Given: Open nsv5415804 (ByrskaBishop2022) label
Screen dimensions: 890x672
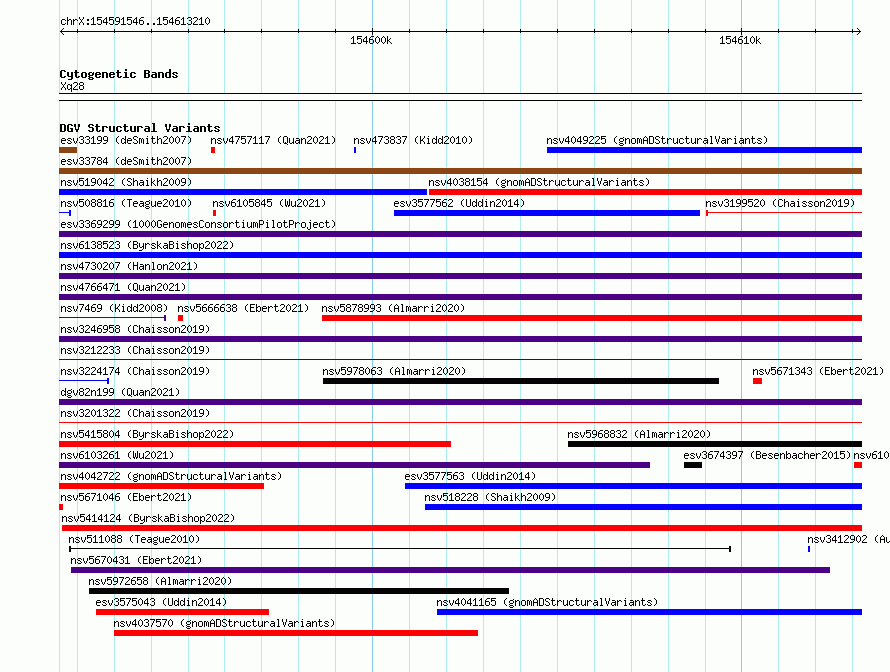Looking at the screenshot, I should tap(147, 434).
